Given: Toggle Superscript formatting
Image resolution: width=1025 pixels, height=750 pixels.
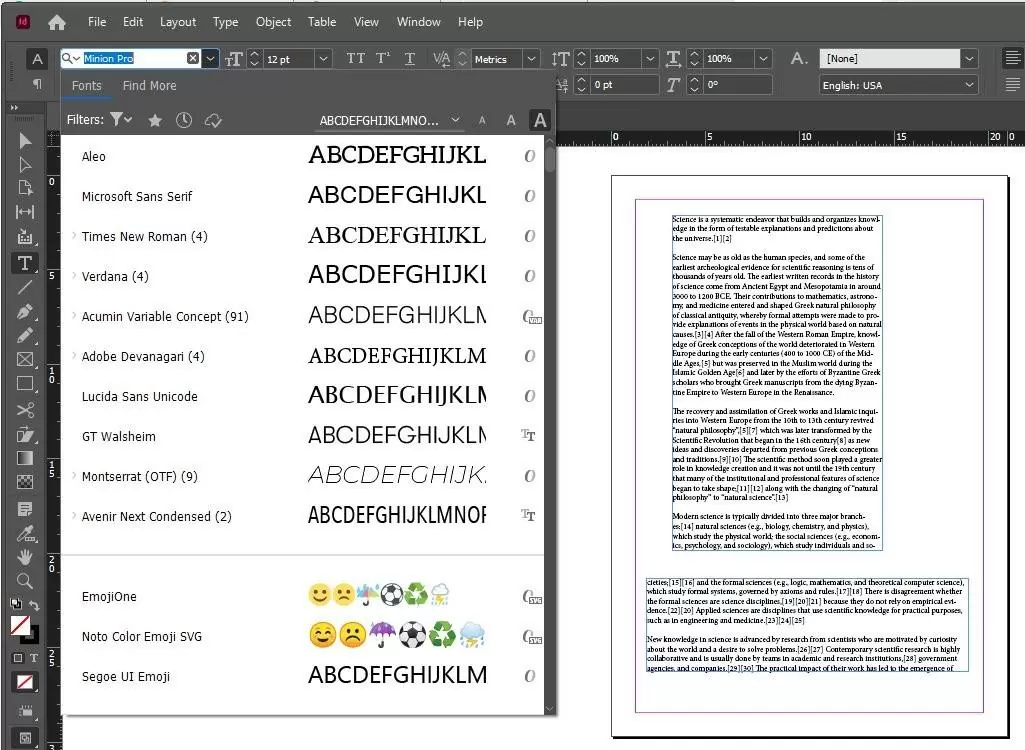Looking at the screenshot, I should pyautogui.click(x=383, y=58).
